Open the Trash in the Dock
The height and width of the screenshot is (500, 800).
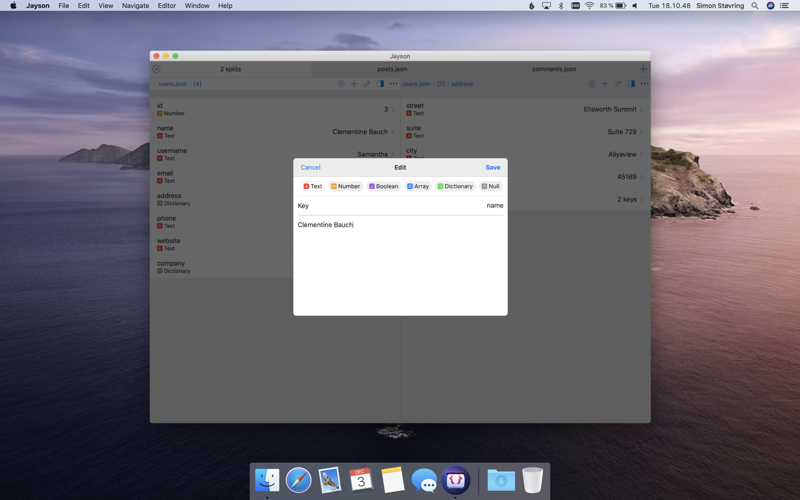click(x=532, y=480)
